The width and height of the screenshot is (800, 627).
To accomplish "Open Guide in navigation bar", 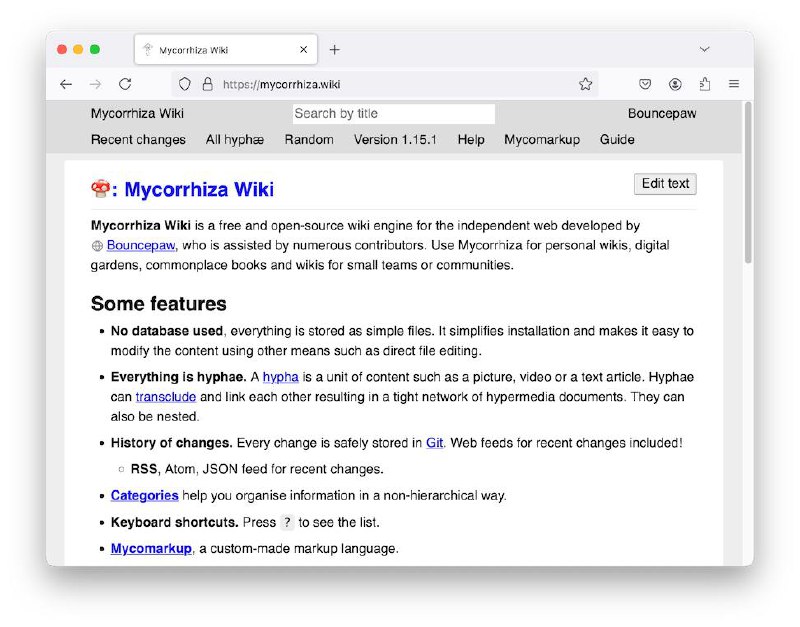I will coord(617,139).
